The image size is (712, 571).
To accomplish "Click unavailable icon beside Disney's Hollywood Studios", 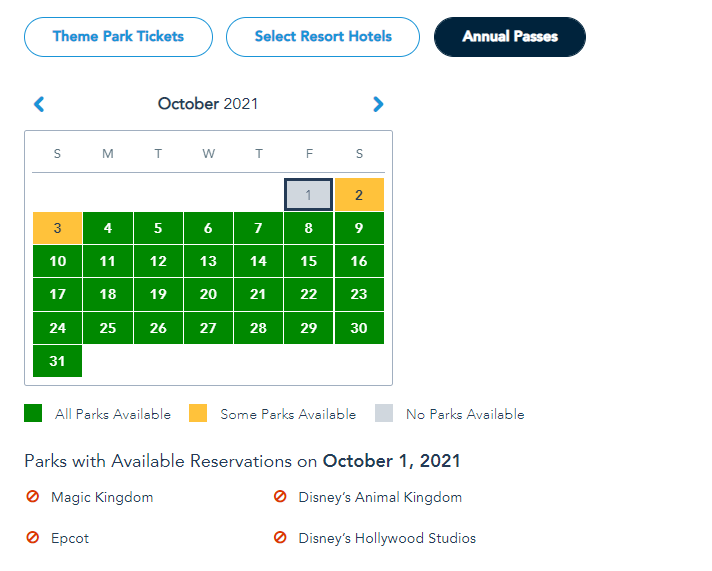I will point(280,538).
